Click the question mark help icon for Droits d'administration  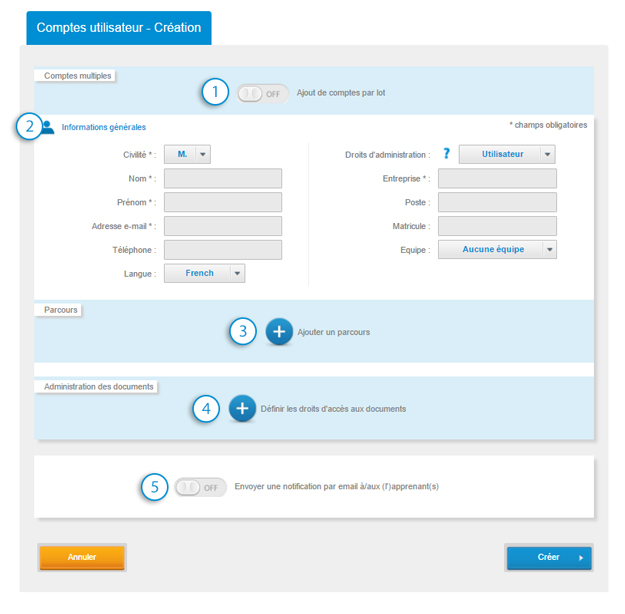(x=447, y=154)
